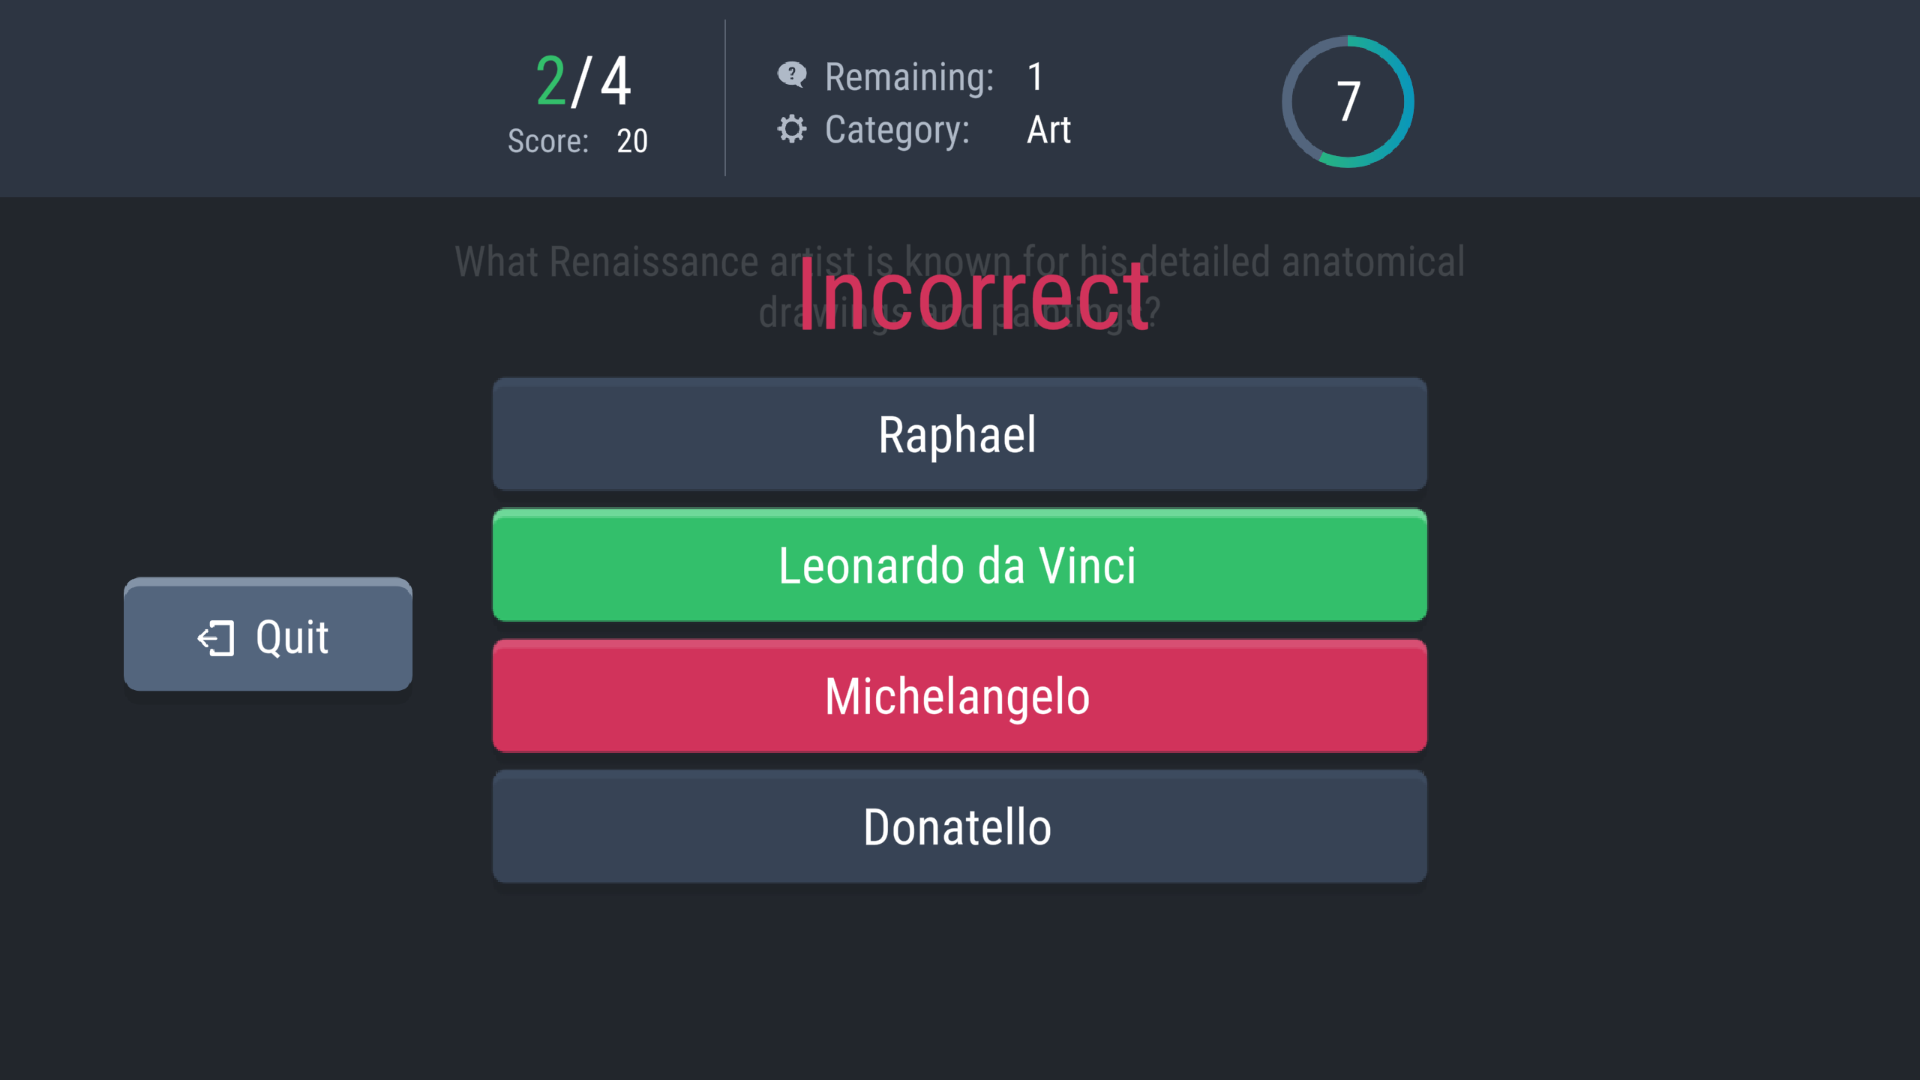Click the red Michelangelo answer
This screenshot has height=1080, width=1920.
point(959,697)
